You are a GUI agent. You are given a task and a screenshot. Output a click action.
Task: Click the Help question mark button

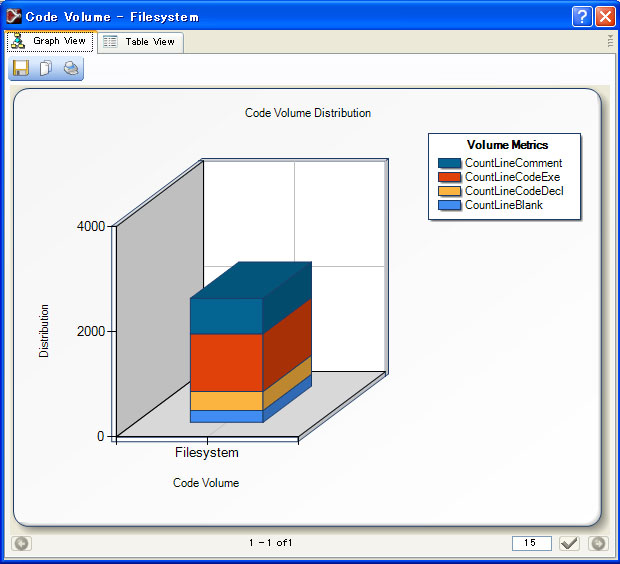582,17
